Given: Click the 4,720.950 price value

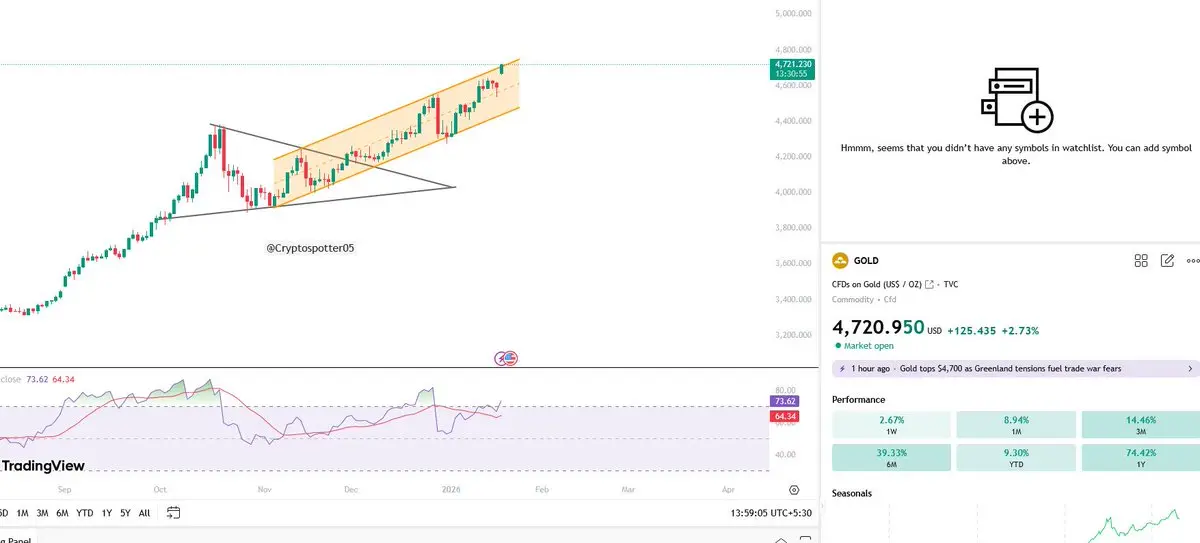Looking at the screenshot, I should (x=878, y=327).
